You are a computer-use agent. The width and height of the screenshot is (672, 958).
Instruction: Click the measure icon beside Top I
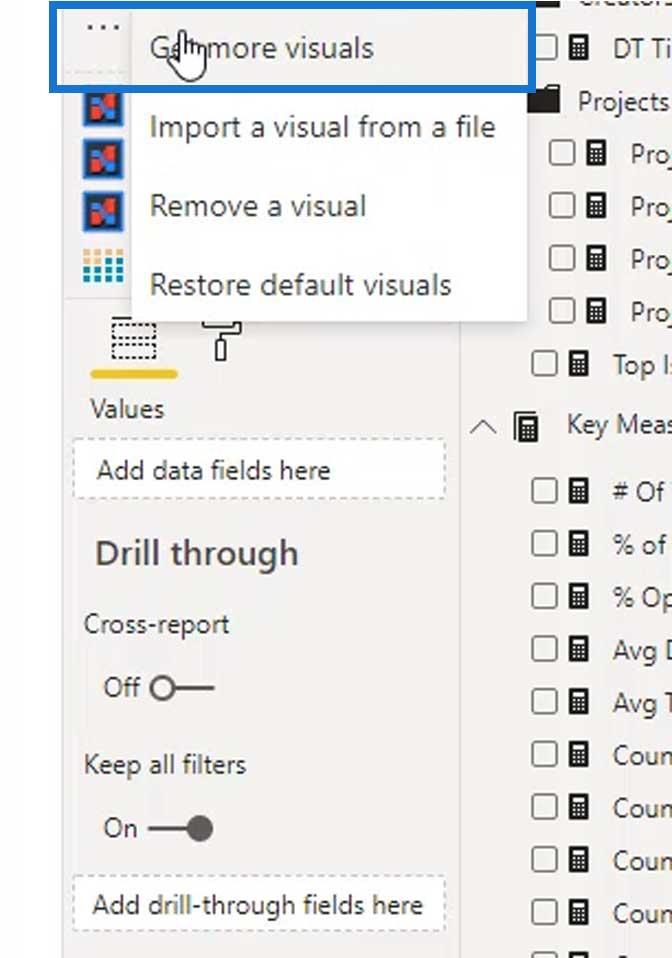pos(579,365)
